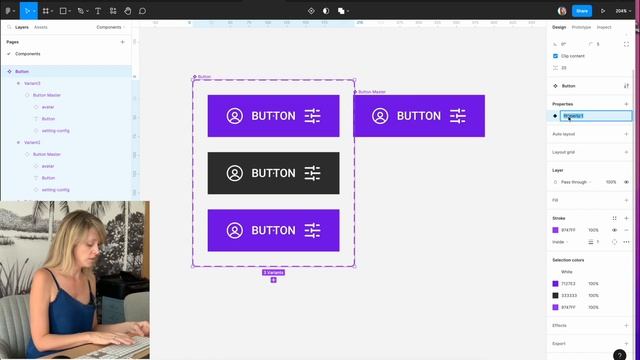Open the Frame tool dropdown arrow
Image resolution: width=640 pixels, height=360 pixels.
point(52,11)
